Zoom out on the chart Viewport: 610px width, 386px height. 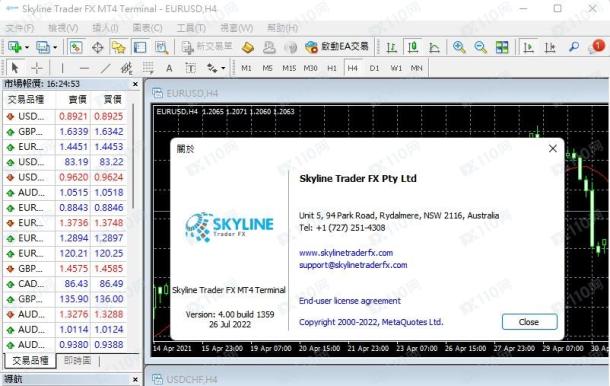click(x=480, y=47)
